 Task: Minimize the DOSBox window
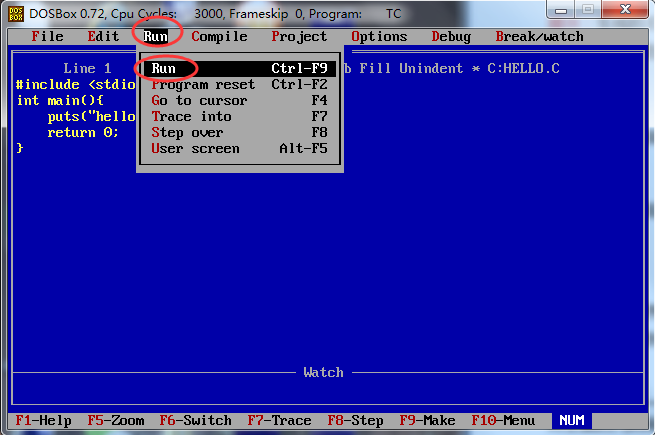(x=561, y=10)
